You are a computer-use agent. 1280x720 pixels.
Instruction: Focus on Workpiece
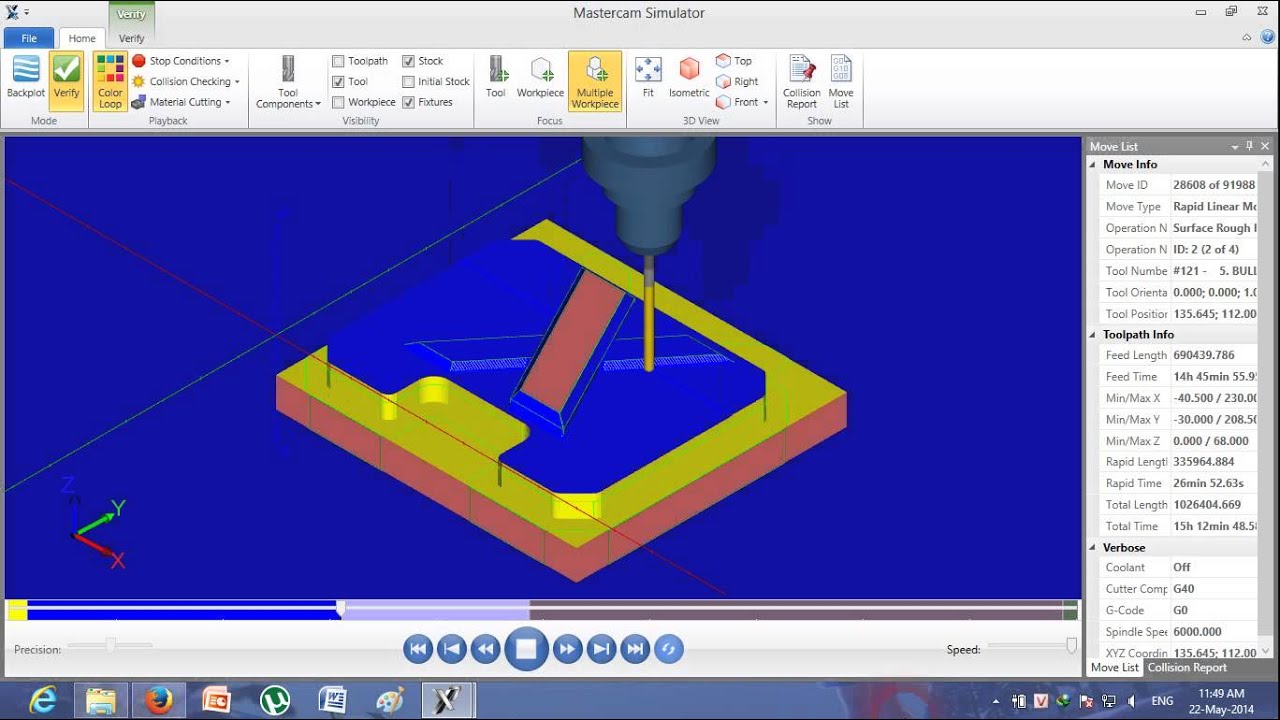pos(541,78)
